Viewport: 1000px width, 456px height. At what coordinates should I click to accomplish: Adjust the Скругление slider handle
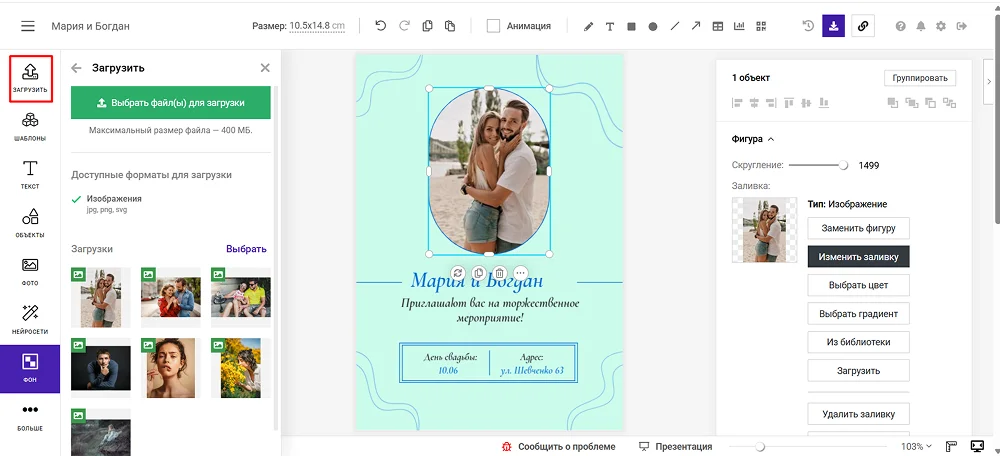click(x=843, y=165)
